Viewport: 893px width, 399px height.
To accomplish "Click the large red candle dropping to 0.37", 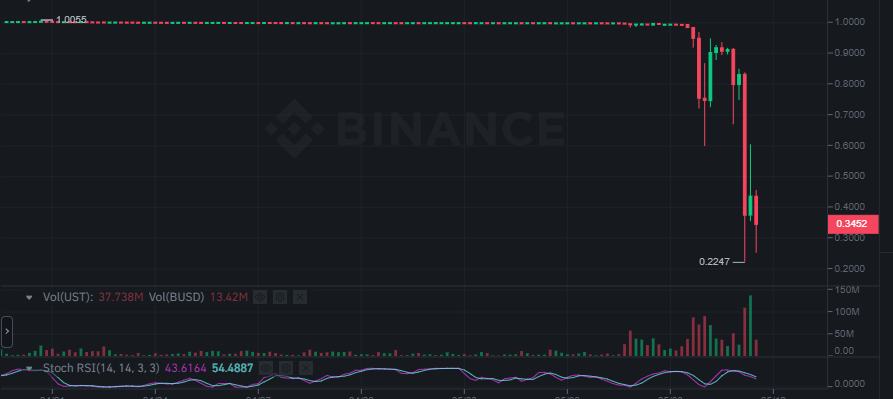I will (x=745, y=145).
